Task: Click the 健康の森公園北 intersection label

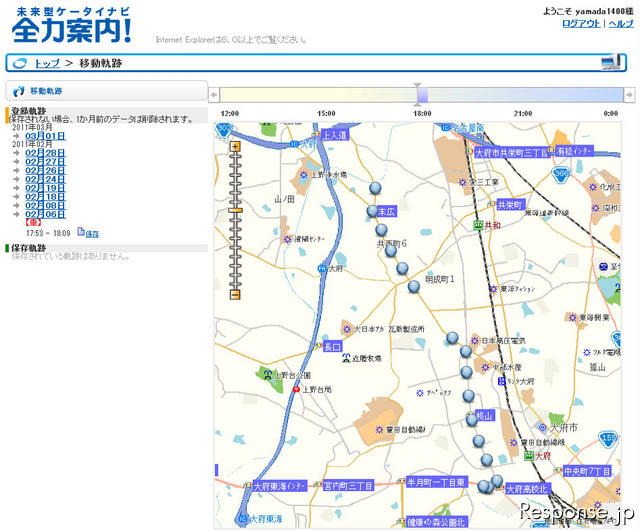Action: click(x=437, y=522)
